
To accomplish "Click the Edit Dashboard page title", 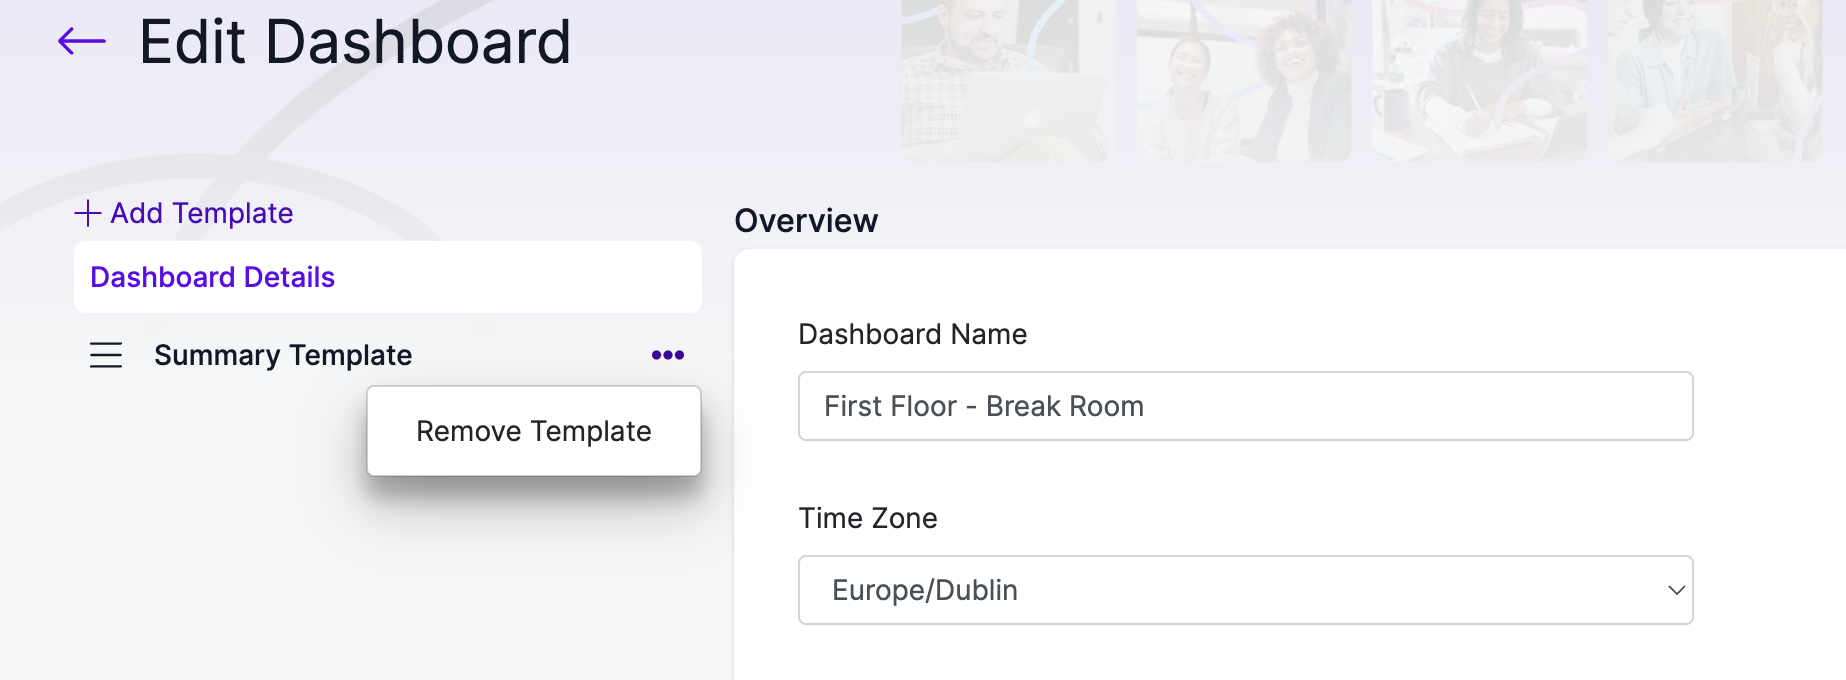I will (x=355, y=42).
